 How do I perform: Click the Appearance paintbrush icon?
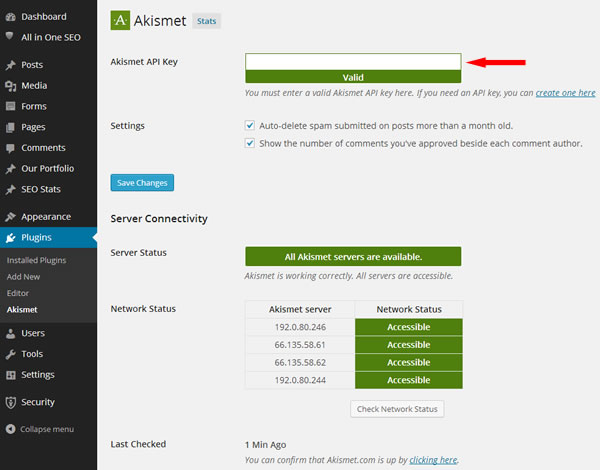10,217
